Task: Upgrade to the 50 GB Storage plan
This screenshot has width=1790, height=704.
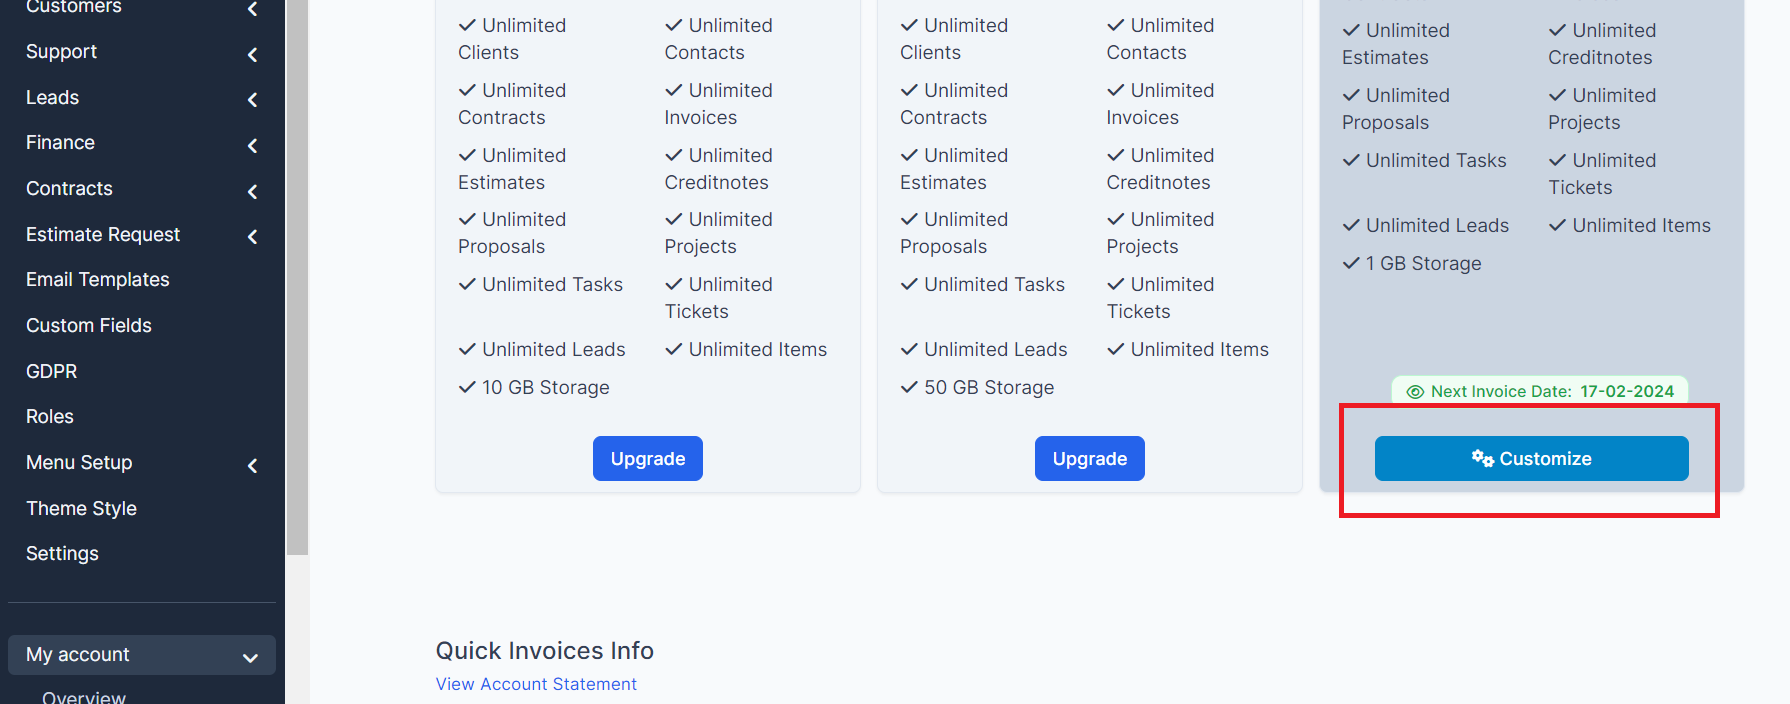Action: pyautogui.click(x=1090, y=459)
